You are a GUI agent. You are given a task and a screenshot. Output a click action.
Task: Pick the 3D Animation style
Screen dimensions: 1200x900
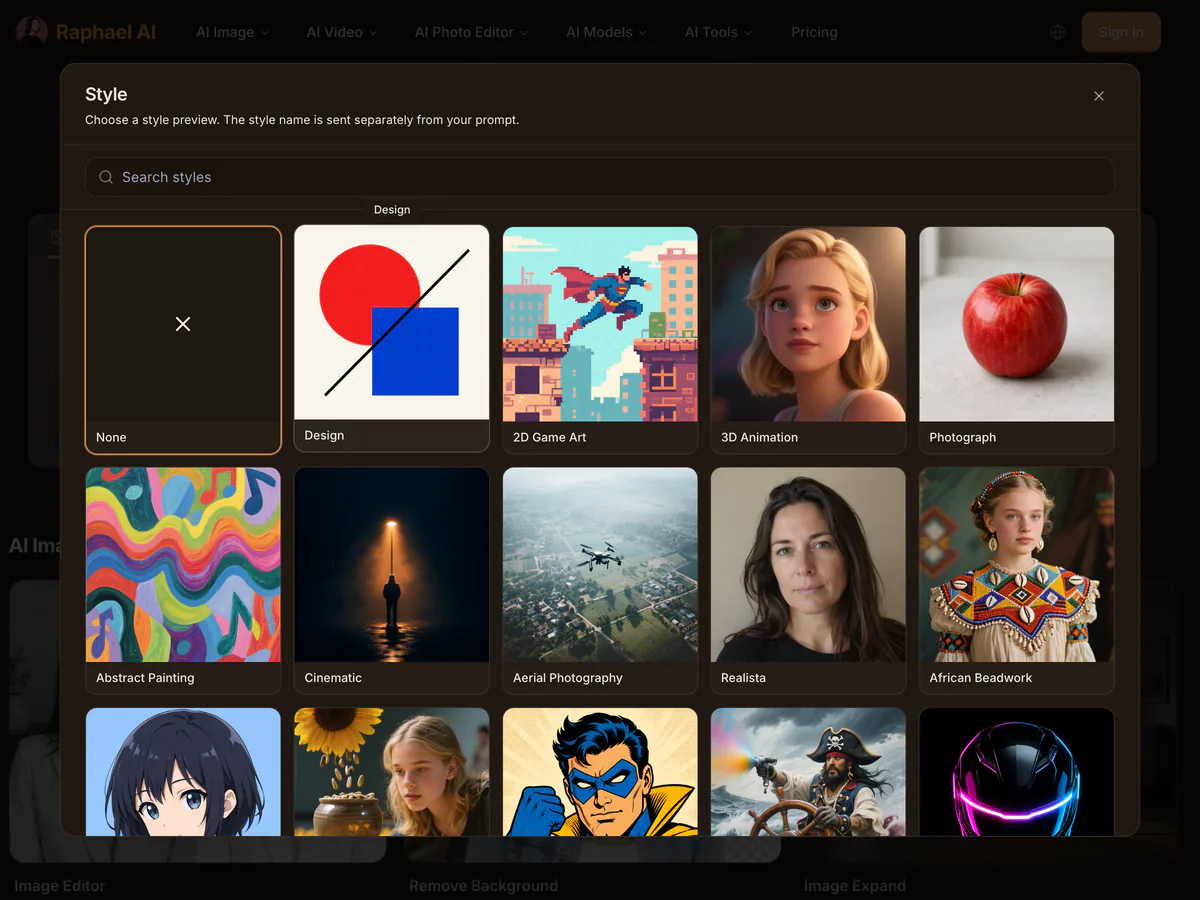click(x=808, y=340)
